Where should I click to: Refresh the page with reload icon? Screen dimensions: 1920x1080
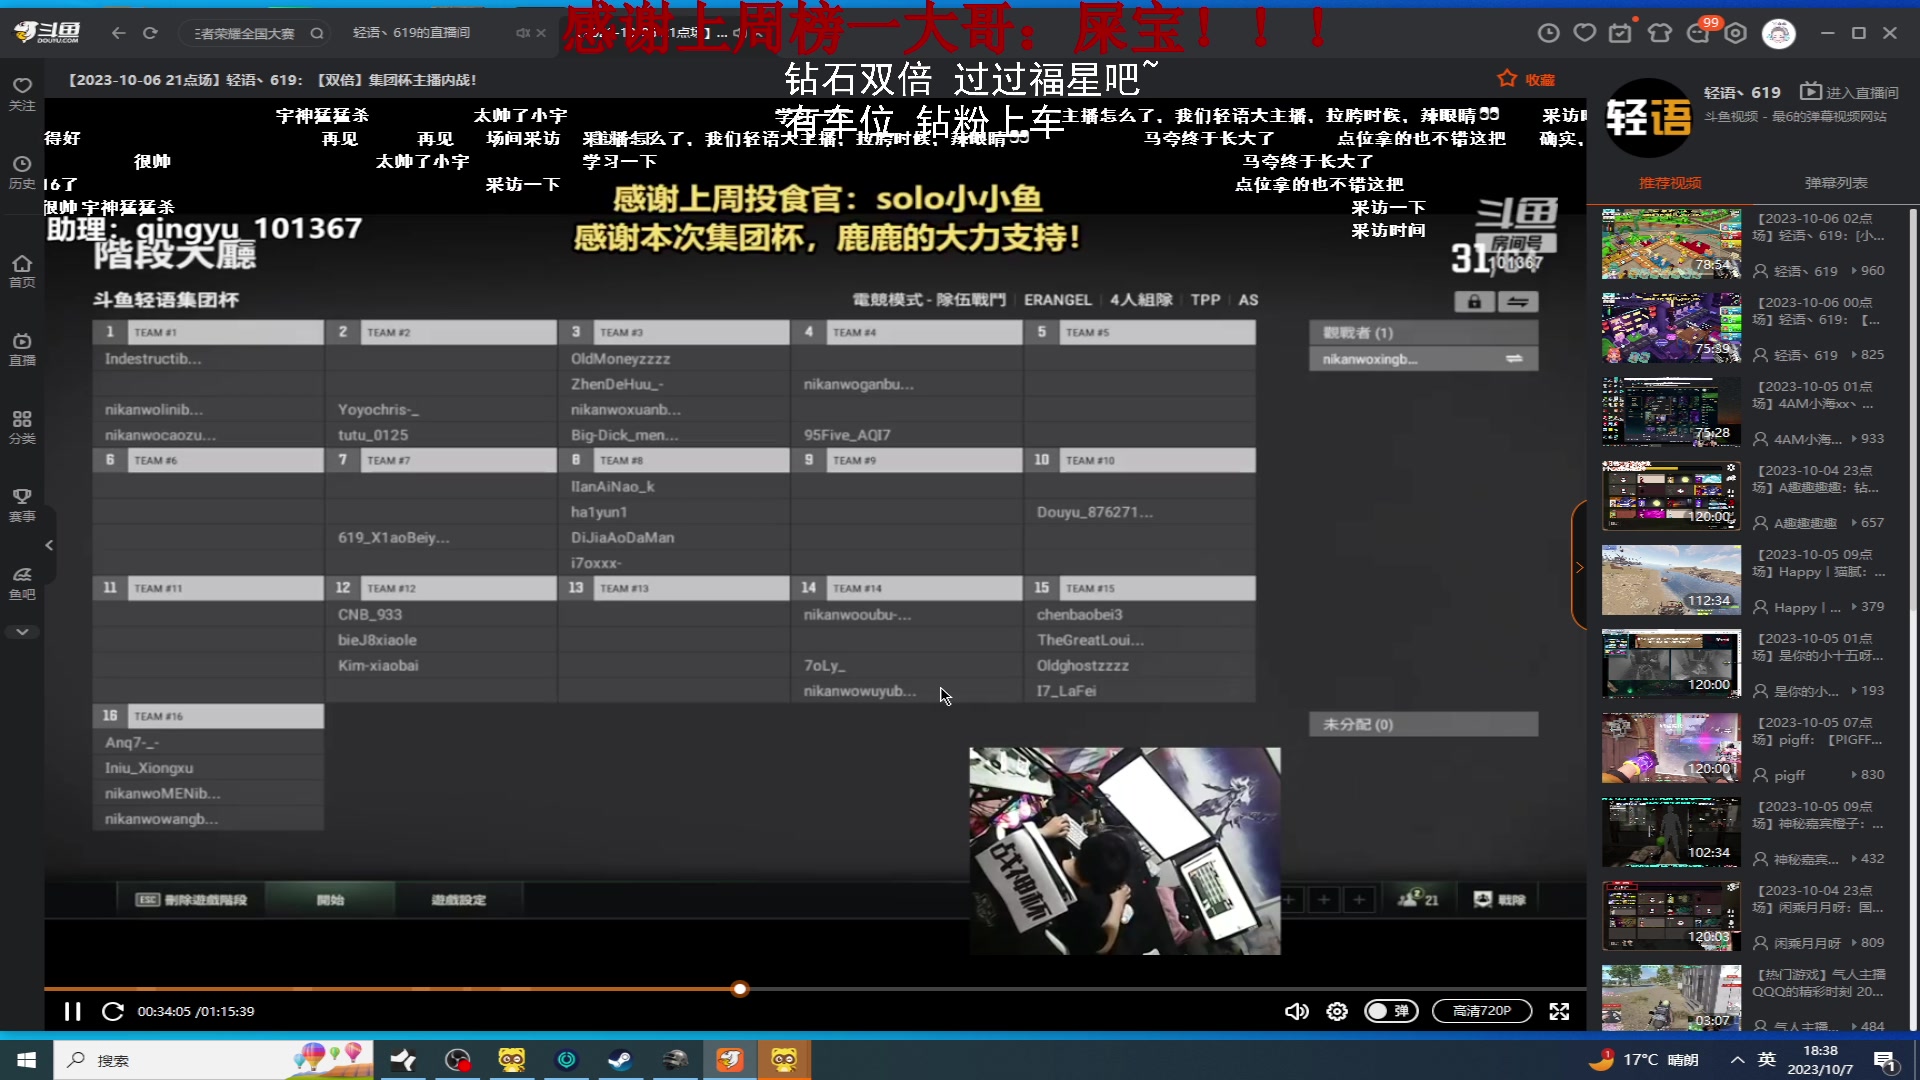[150, 33]
